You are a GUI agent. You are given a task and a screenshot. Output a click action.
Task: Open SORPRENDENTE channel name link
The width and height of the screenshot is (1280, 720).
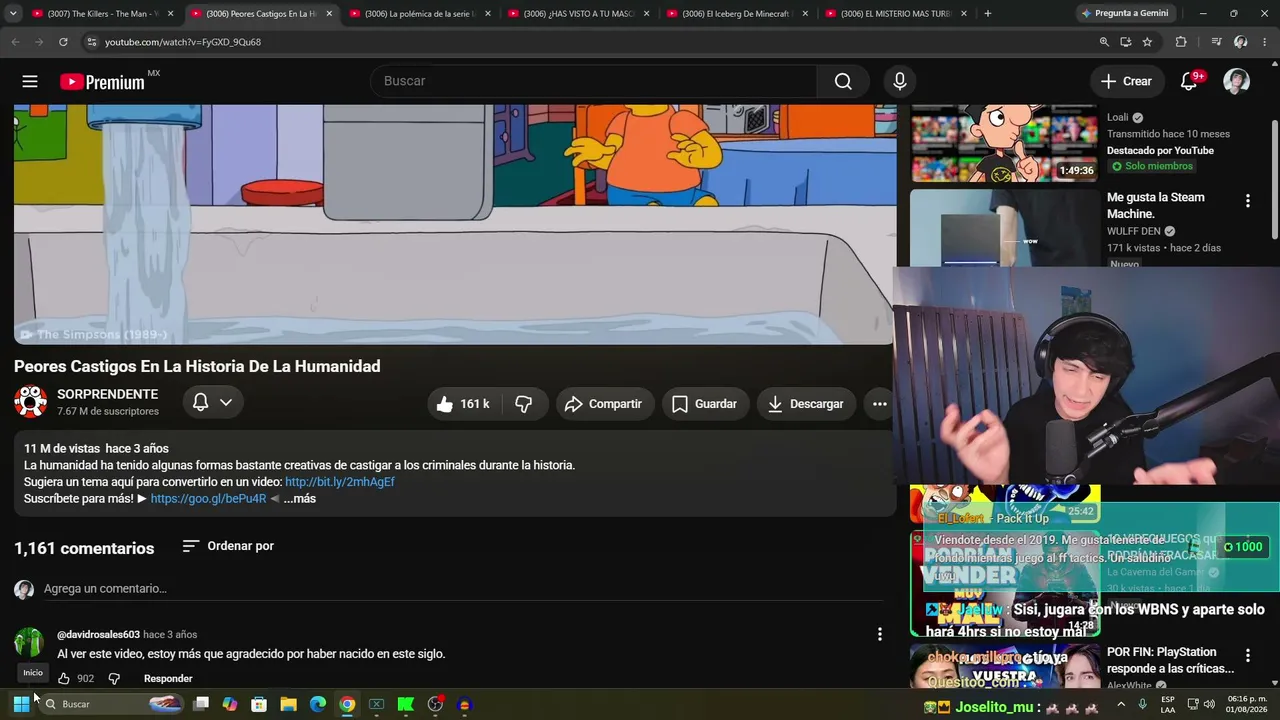tap(108, 395)
